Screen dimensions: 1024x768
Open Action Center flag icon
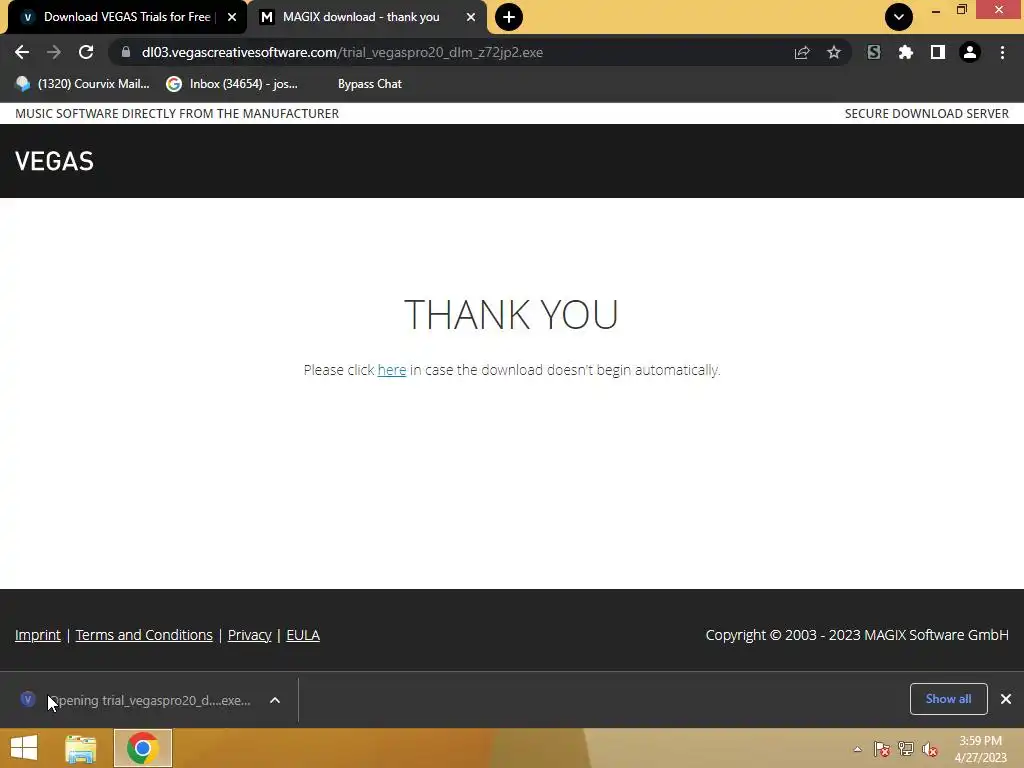click(882, 749)
